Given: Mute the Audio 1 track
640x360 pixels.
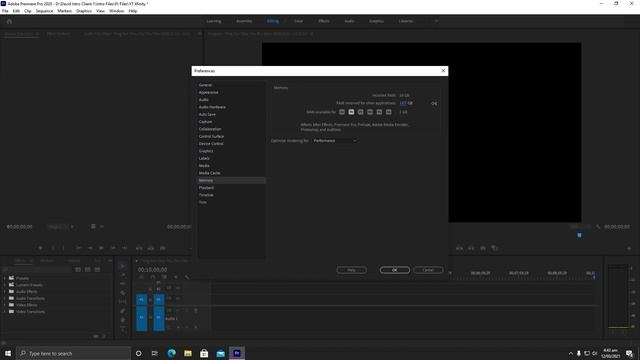Looking at the screenshot, I should tap(178, 310).
